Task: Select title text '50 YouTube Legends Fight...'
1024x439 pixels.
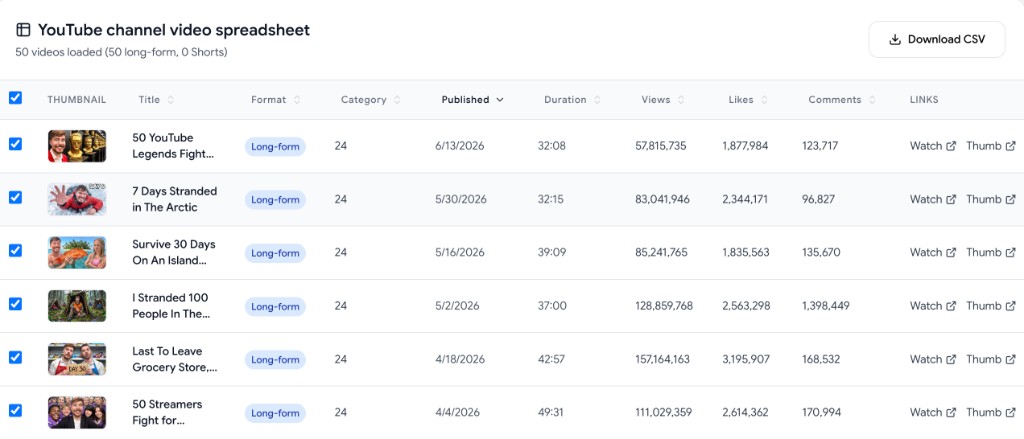Action: coord(172,146)
